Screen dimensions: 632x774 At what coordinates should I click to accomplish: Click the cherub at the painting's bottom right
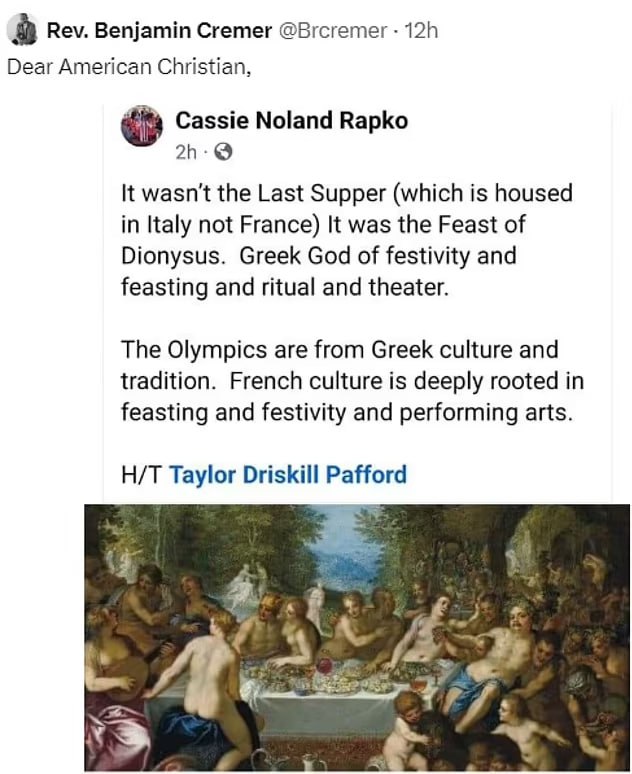pos(523,733)
